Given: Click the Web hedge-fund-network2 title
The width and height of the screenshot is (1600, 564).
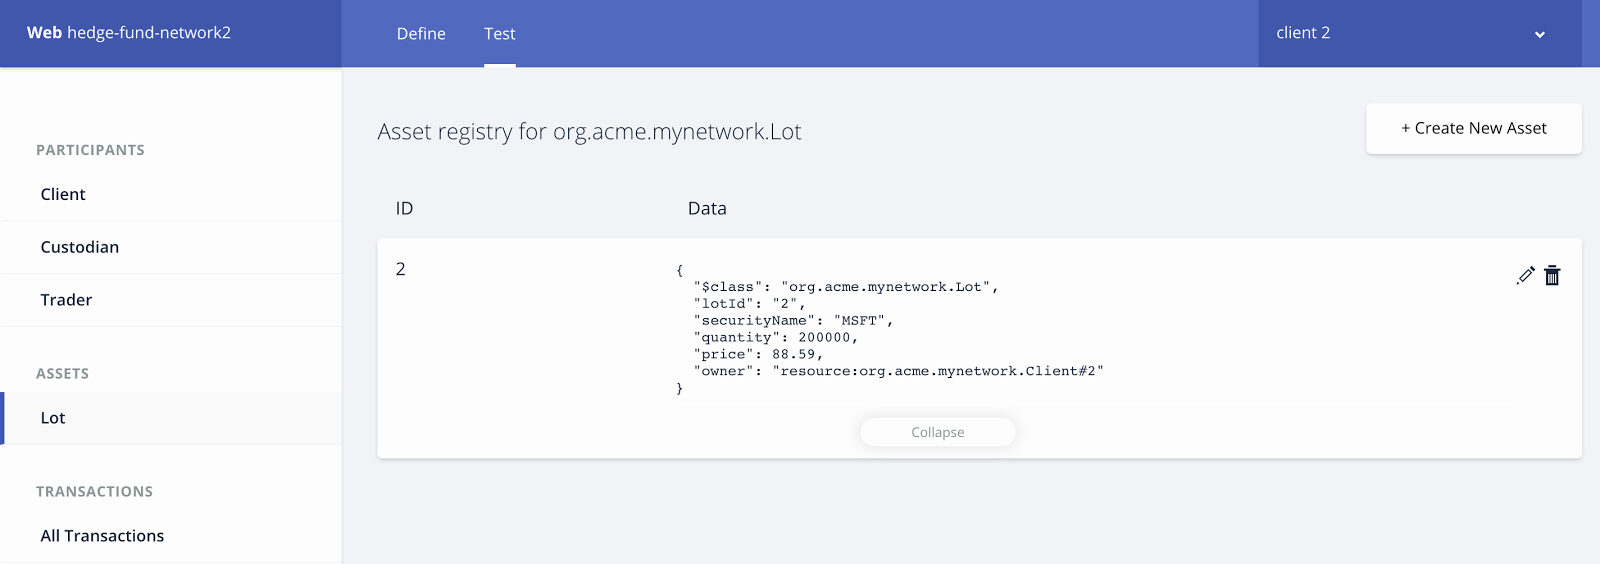Looking at the screenshot, I should pyautogui.click(x=129, y=33).
